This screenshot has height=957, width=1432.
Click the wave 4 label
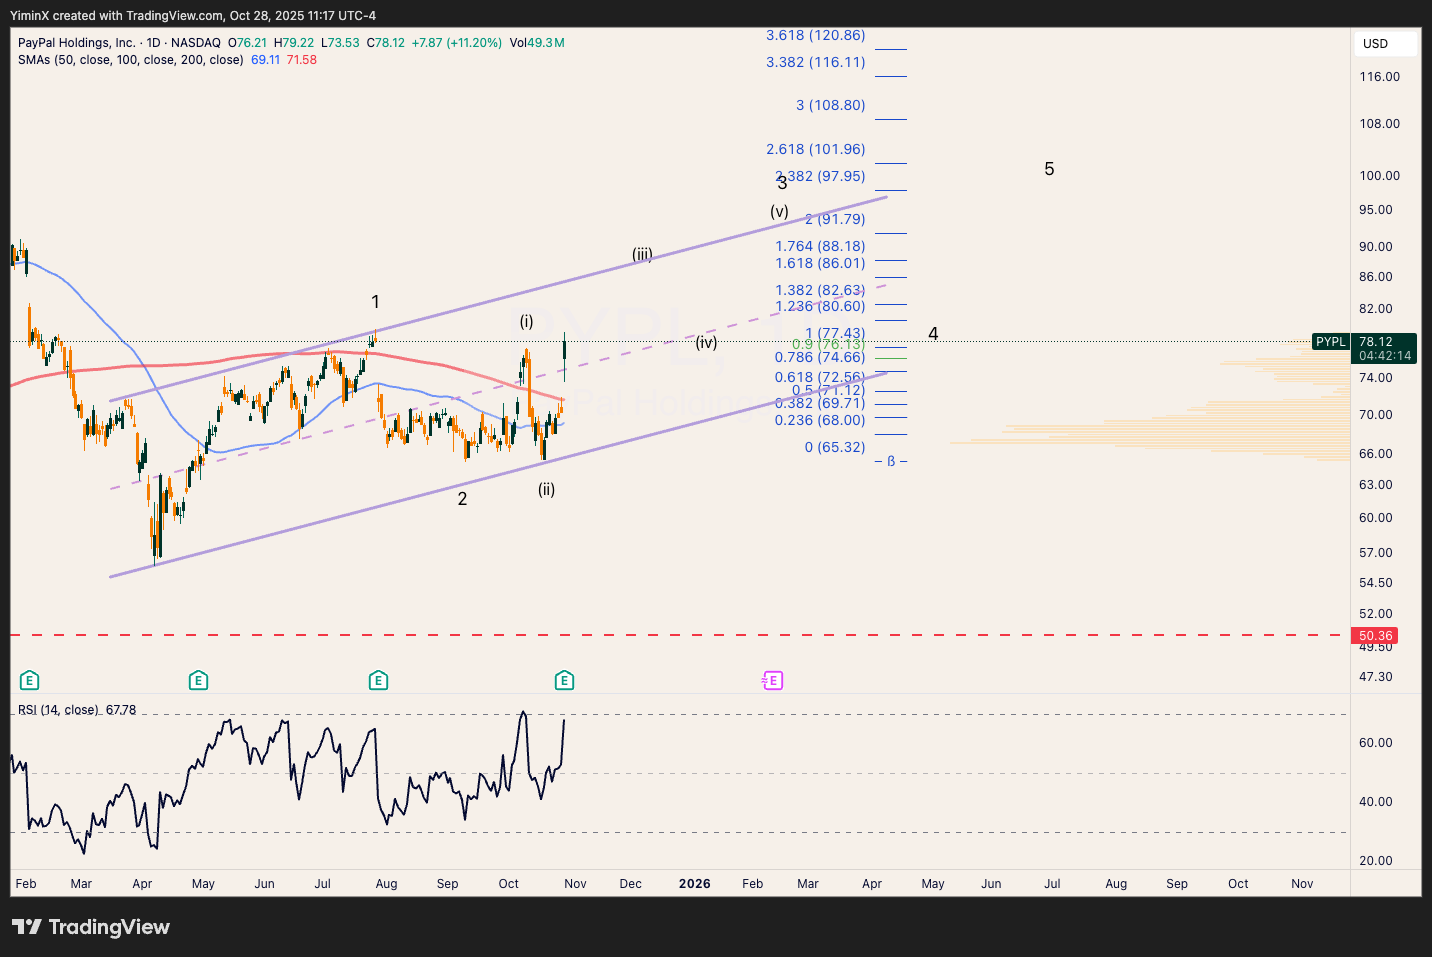click(x=933, y=334)
